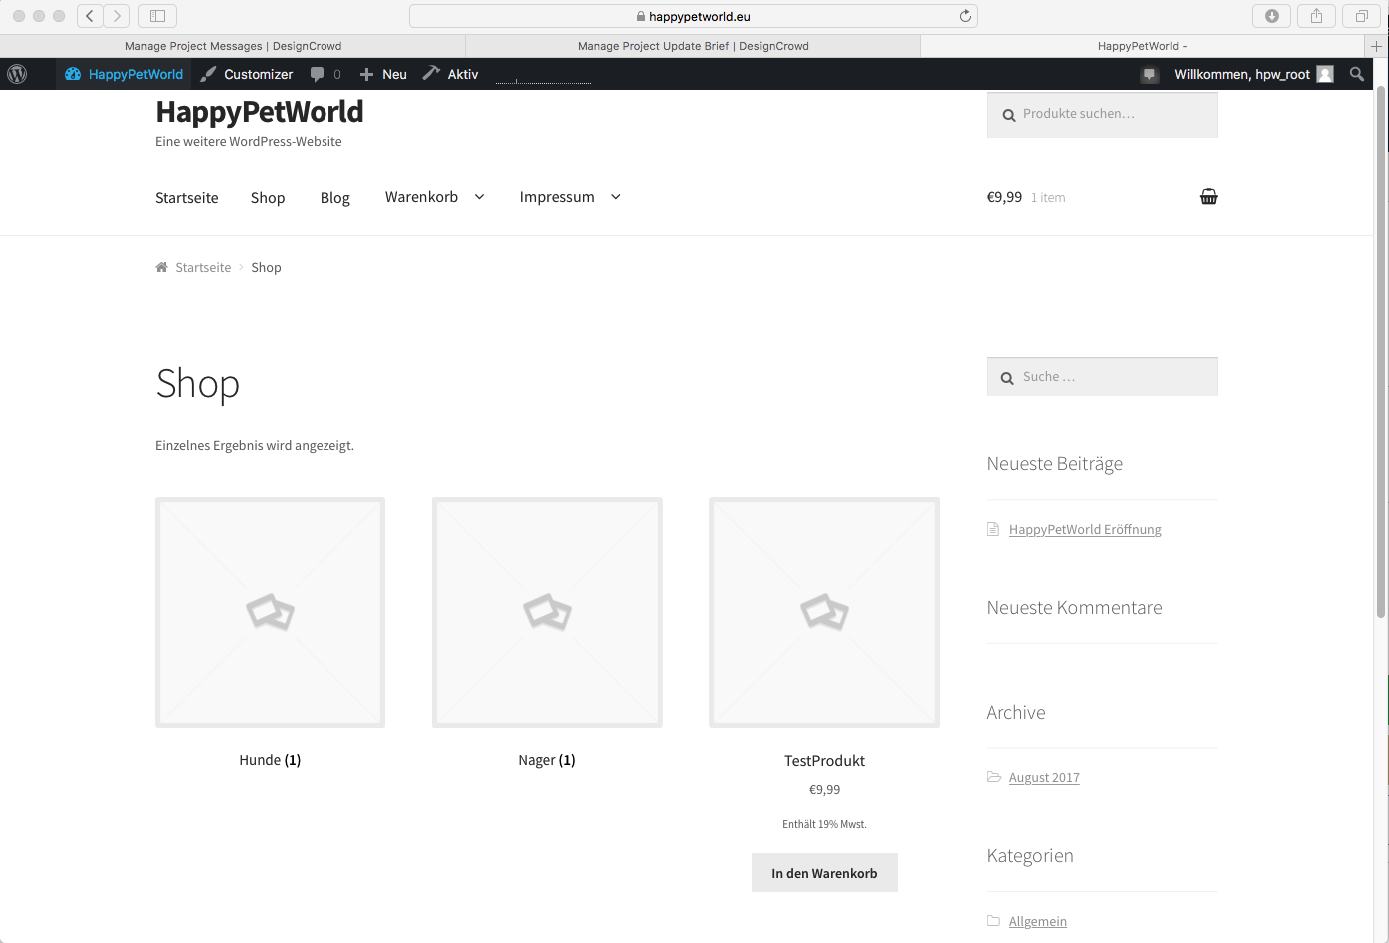The width and height of the screenshot is (1389, 943).
Task: Show all tabs overview in Safari
Action: [1361, 16]
